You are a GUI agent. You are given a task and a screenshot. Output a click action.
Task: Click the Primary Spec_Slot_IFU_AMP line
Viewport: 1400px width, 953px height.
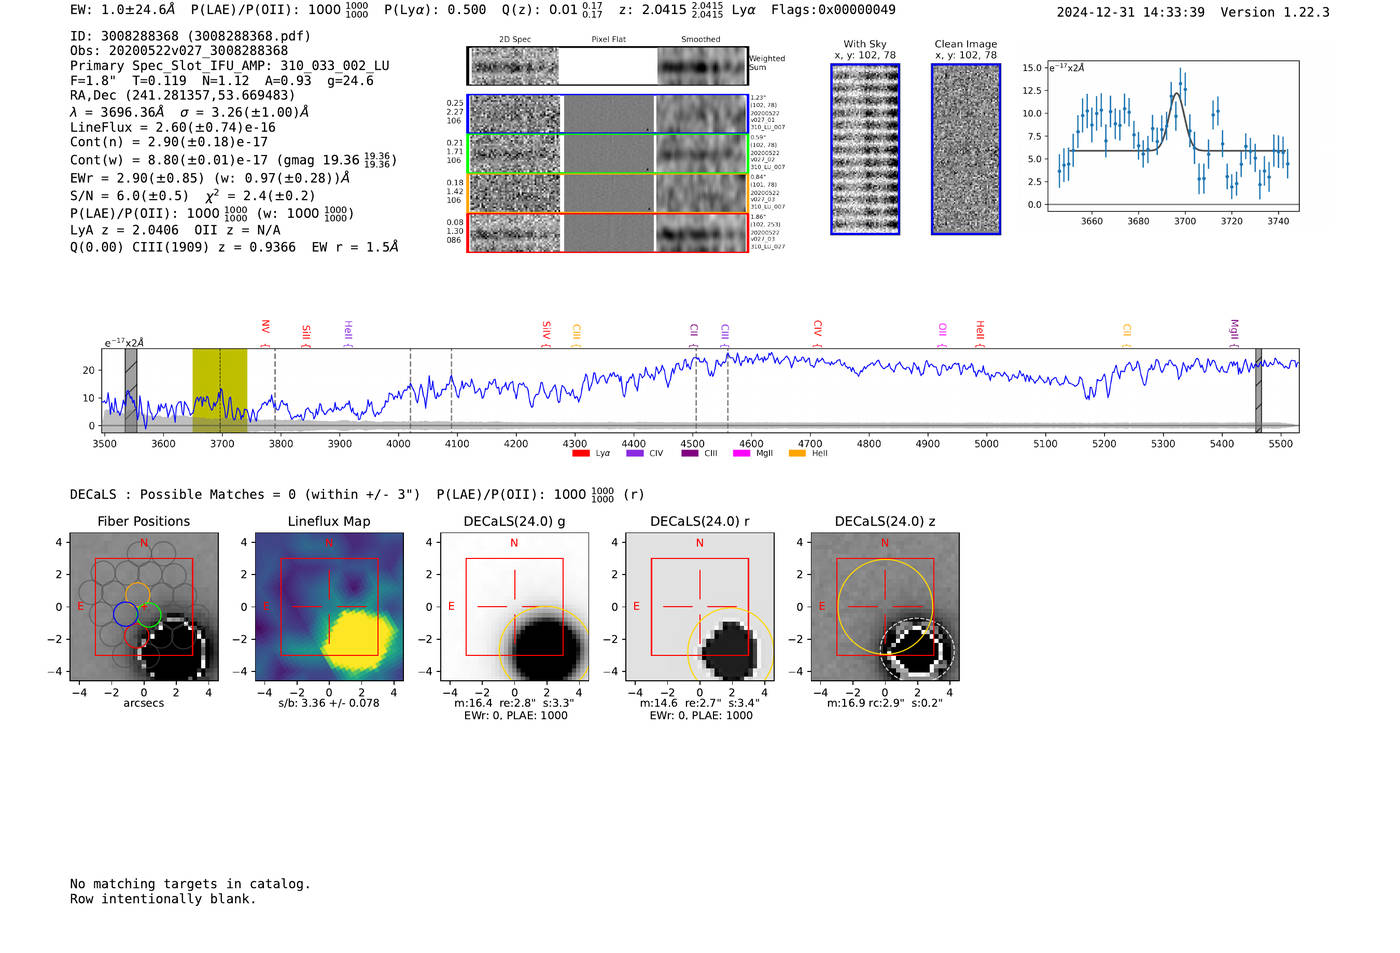230,66
